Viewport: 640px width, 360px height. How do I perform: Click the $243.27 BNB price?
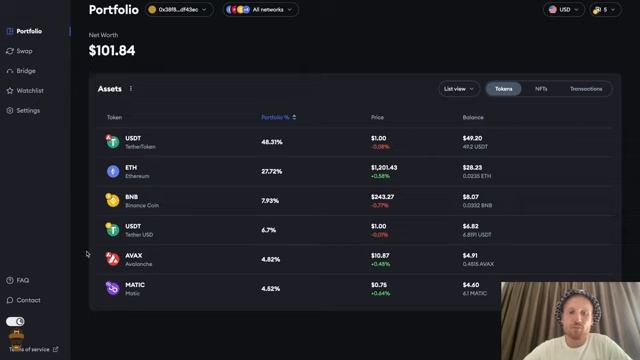click(382, 197)
